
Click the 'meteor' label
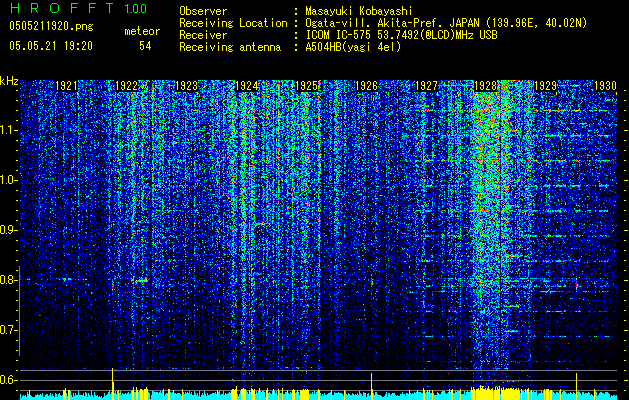[x=142, y=31]
